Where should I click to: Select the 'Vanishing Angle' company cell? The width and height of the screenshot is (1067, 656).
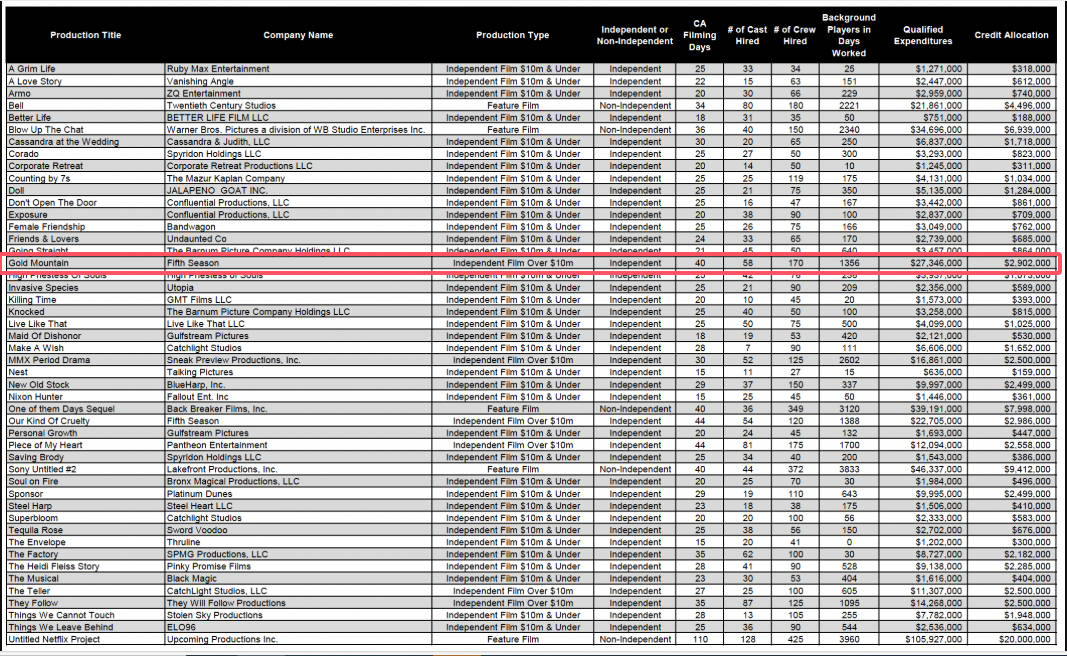click(298, 81)
